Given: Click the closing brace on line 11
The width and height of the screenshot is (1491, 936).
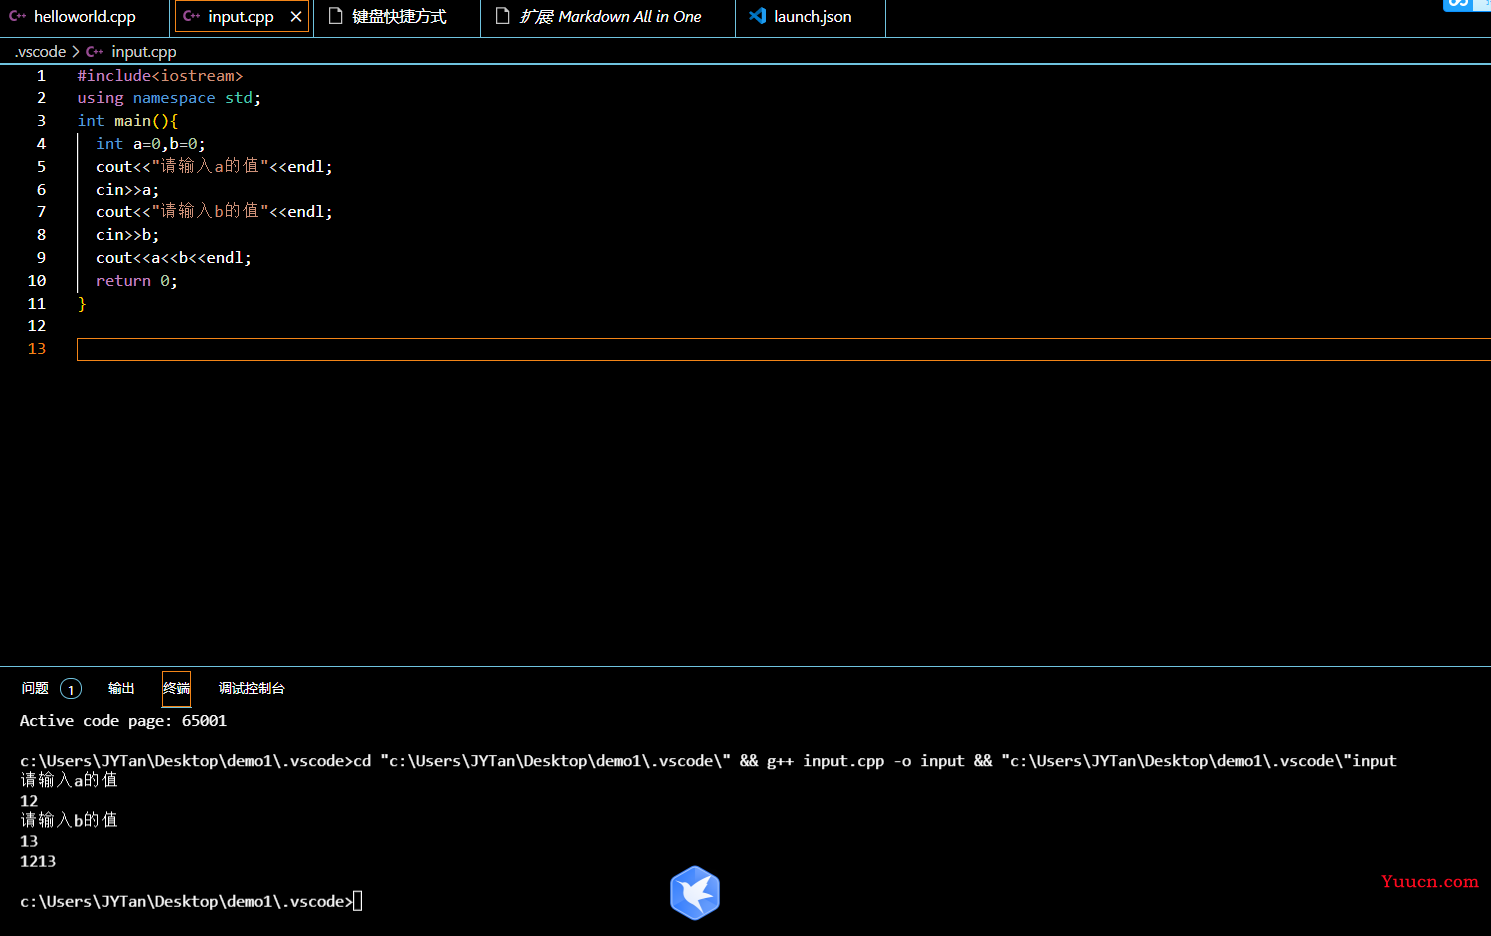Looking at the screenshot, I should [x=82, y=304].
